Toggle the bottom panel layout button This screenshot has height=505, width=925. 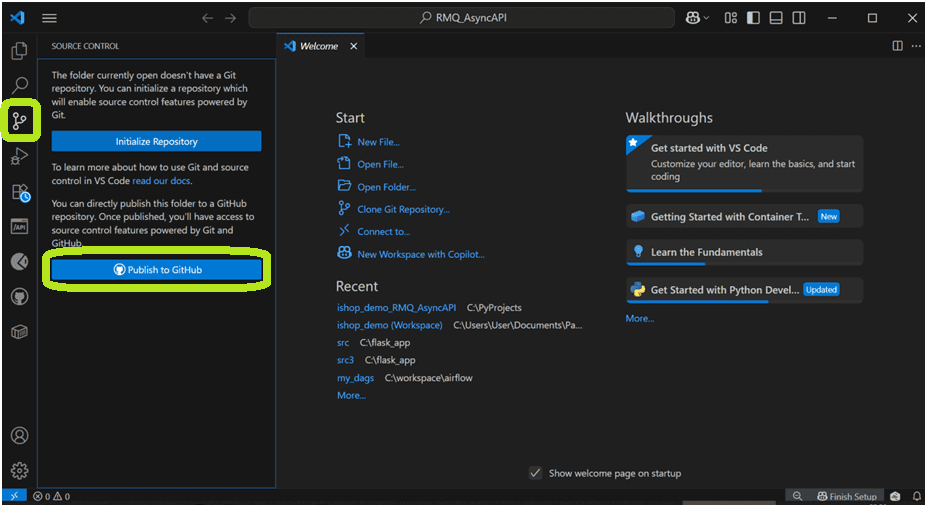click(x=776, y=18)
